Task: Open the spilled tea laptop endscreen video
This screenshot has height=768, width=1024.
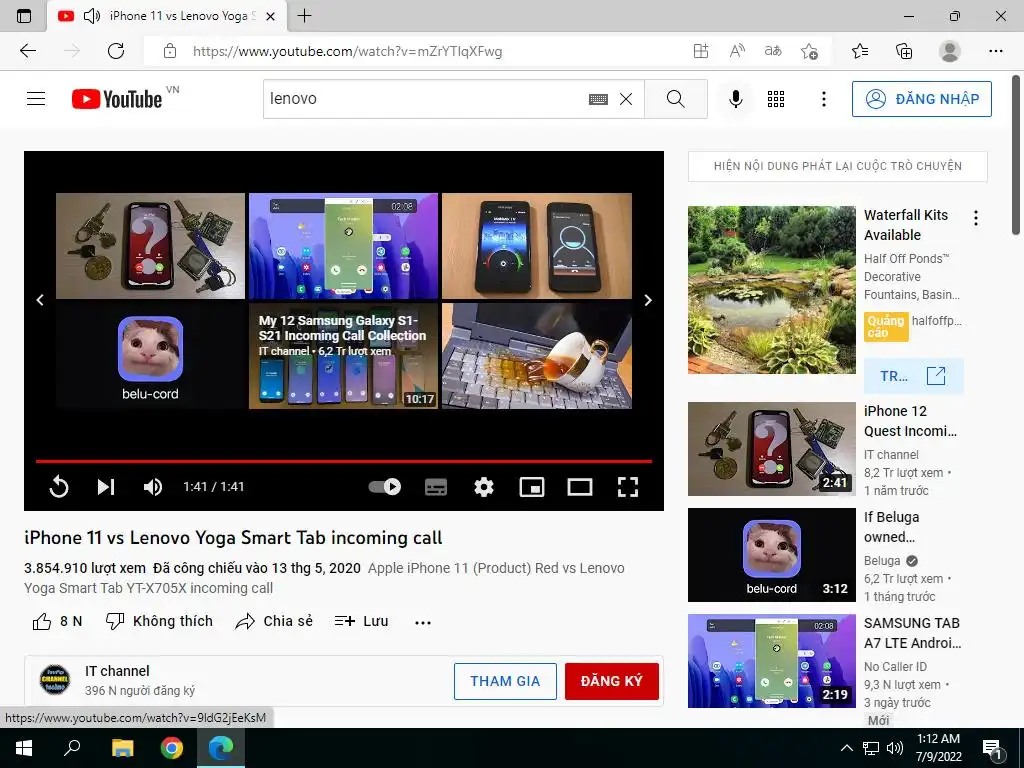Action: coord(537,356)
